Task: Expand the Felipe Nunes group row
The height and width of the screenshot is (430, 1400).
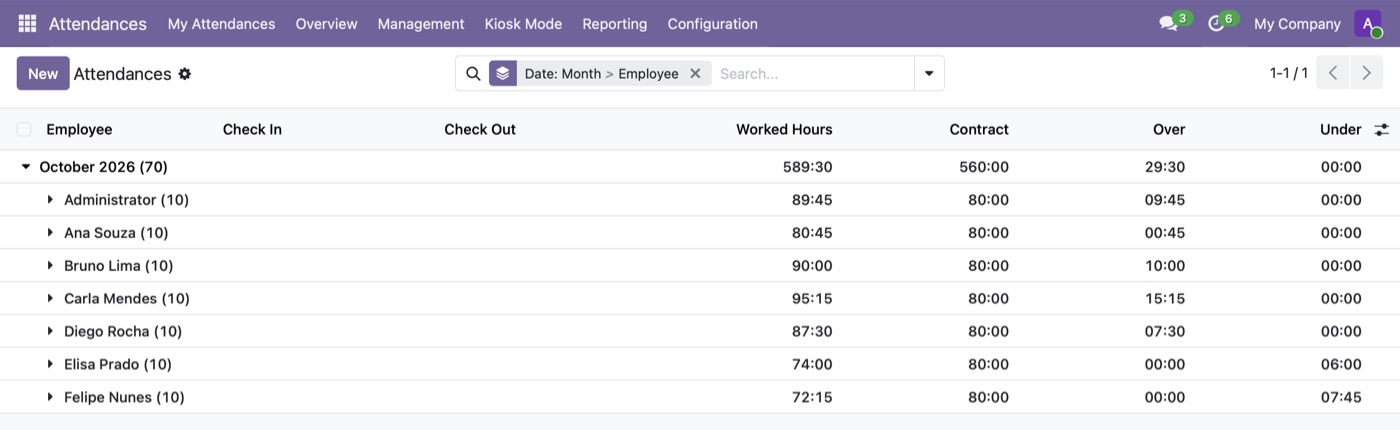Action: [x=50, y=397]
